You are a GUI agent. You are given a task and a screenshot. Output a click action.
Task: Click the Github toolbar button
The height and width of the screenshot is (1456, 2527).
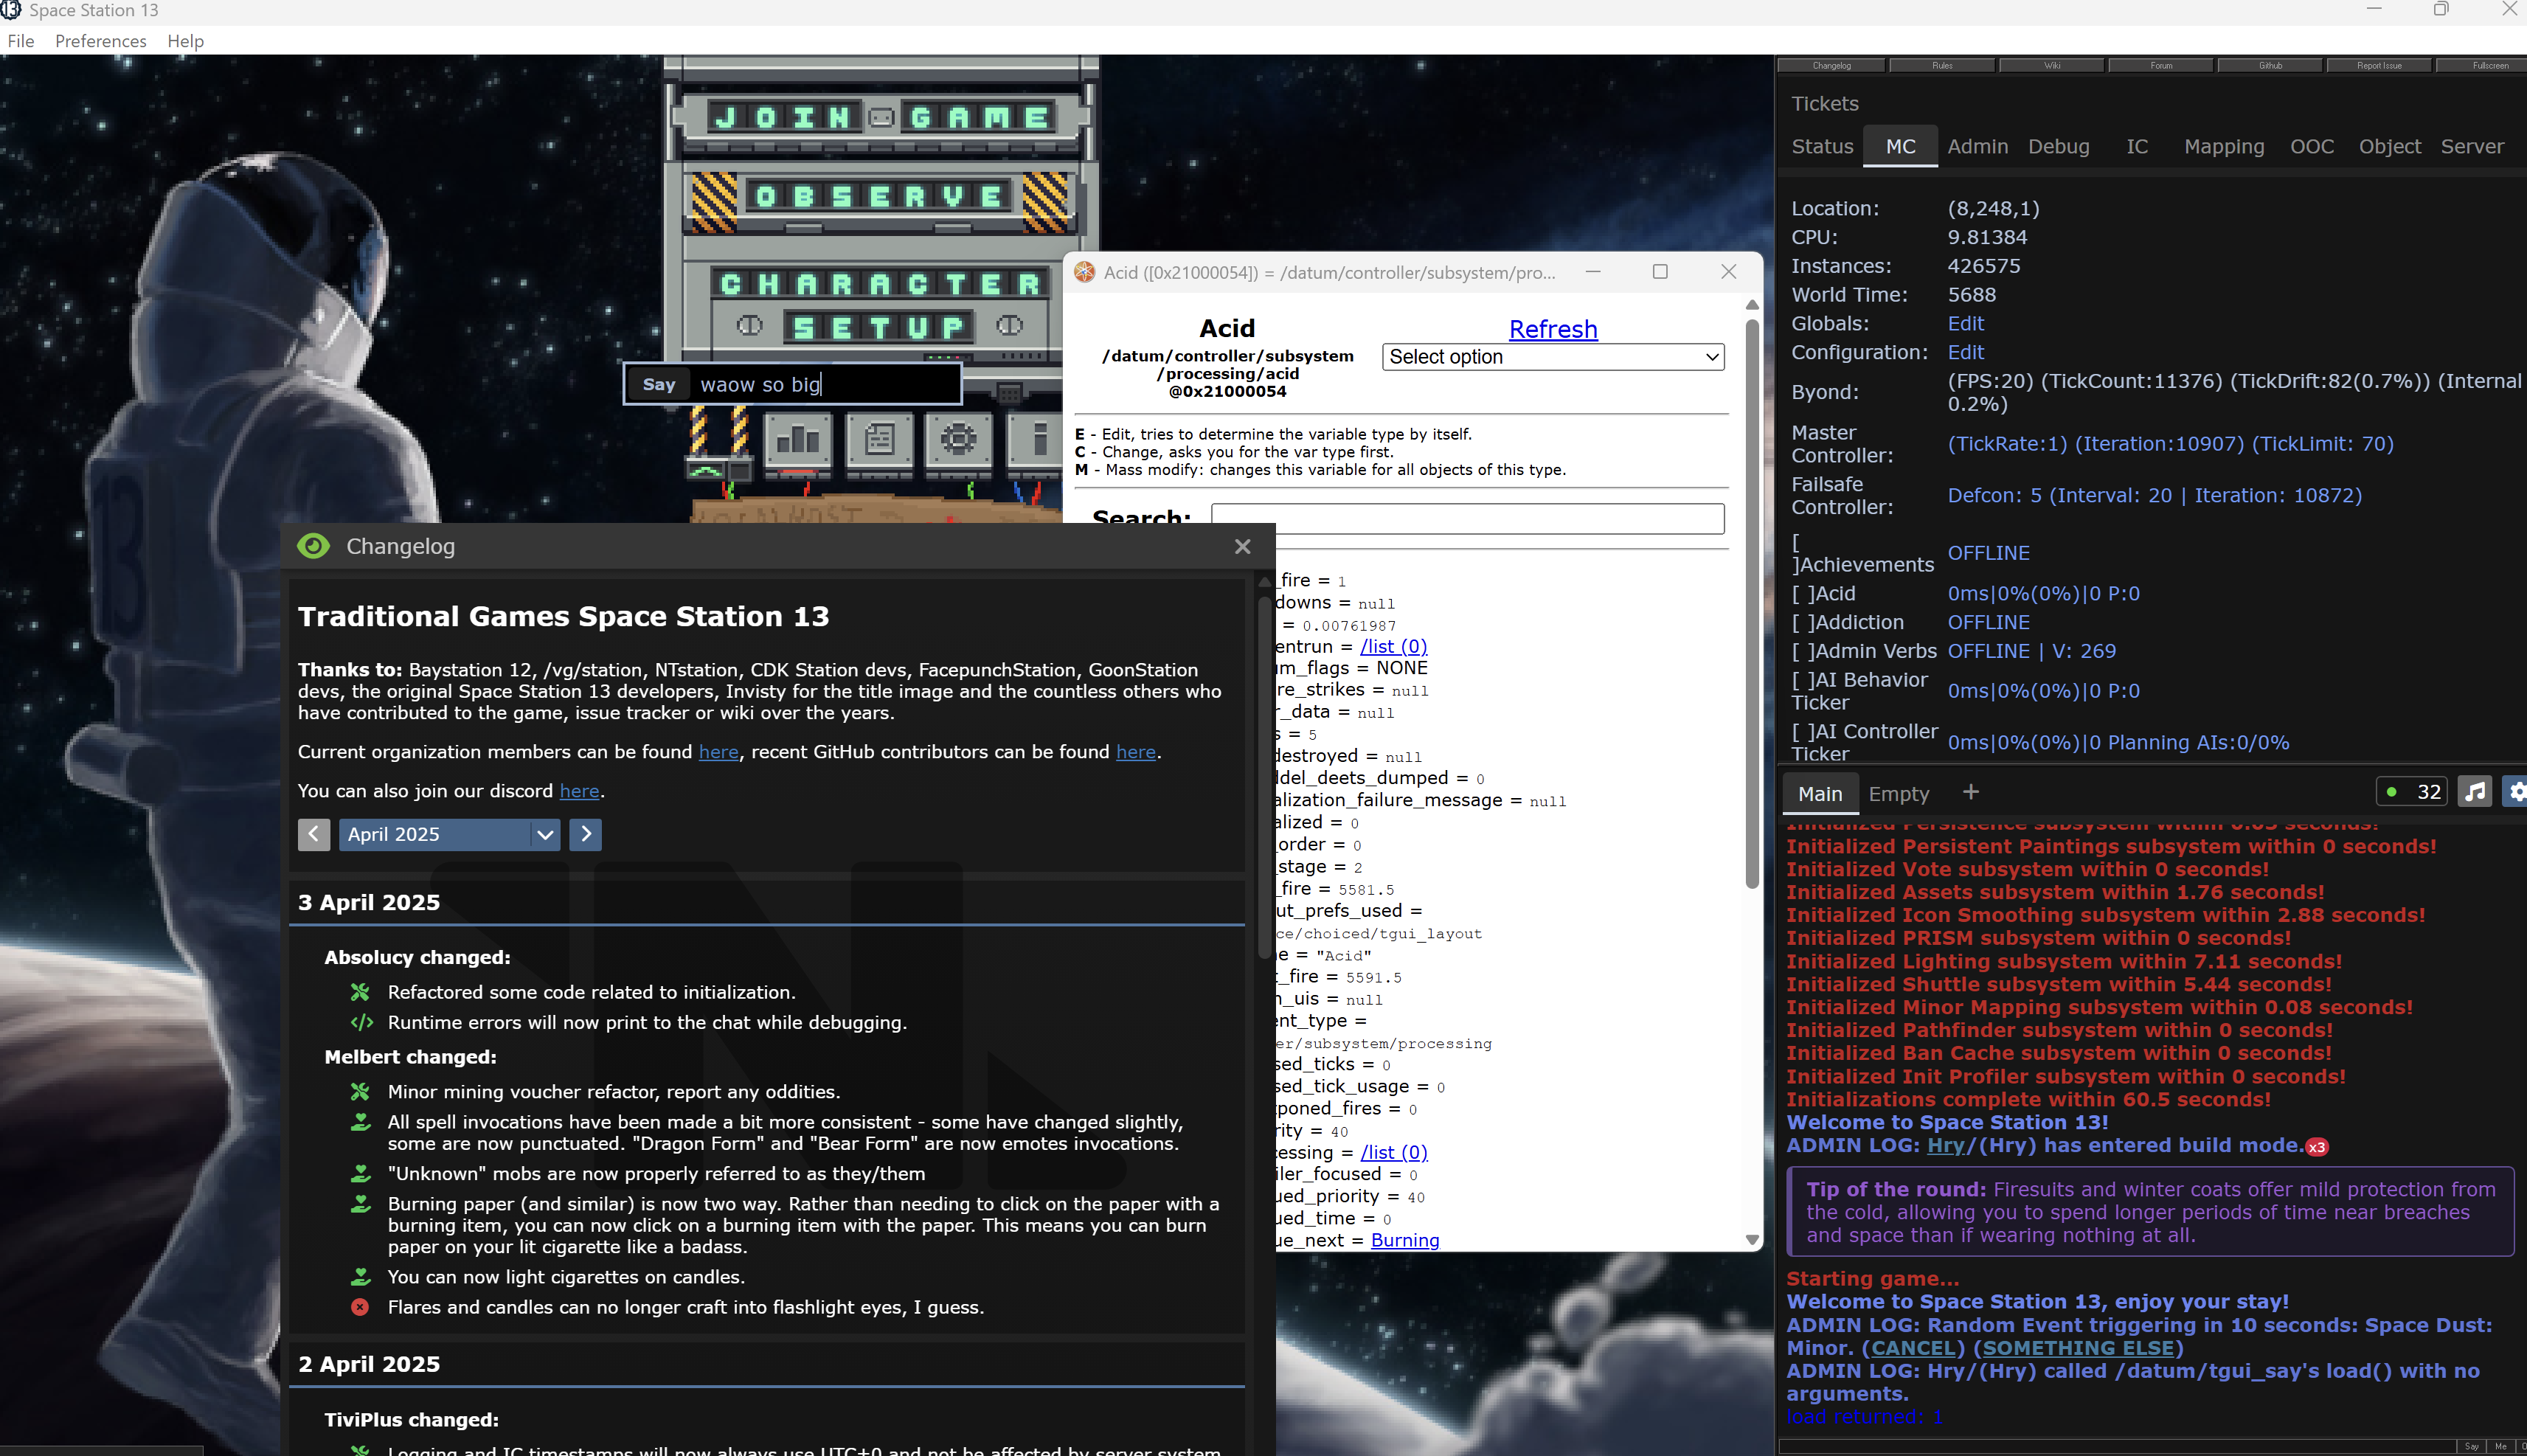pyautogui.click(x=2271, y=66)
